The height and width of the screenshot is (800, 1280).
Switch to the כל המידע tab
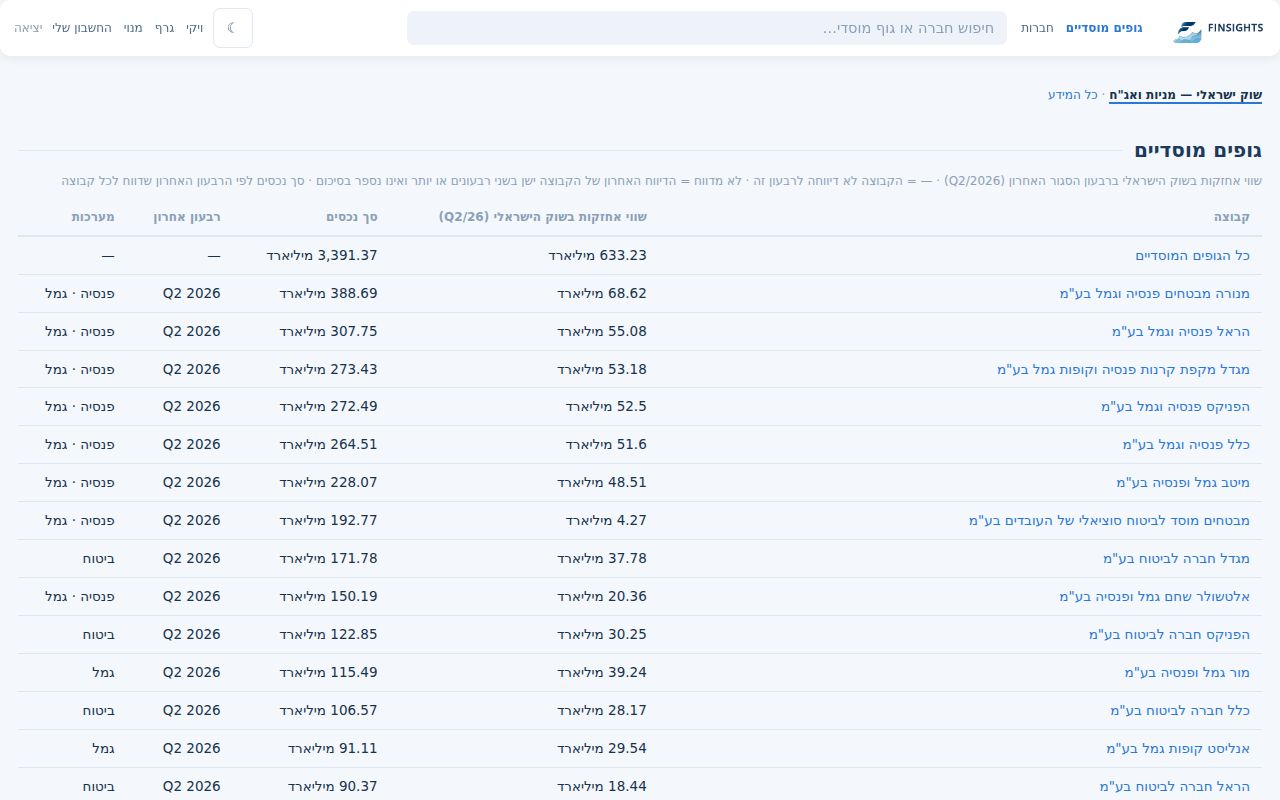[1073, 94]
